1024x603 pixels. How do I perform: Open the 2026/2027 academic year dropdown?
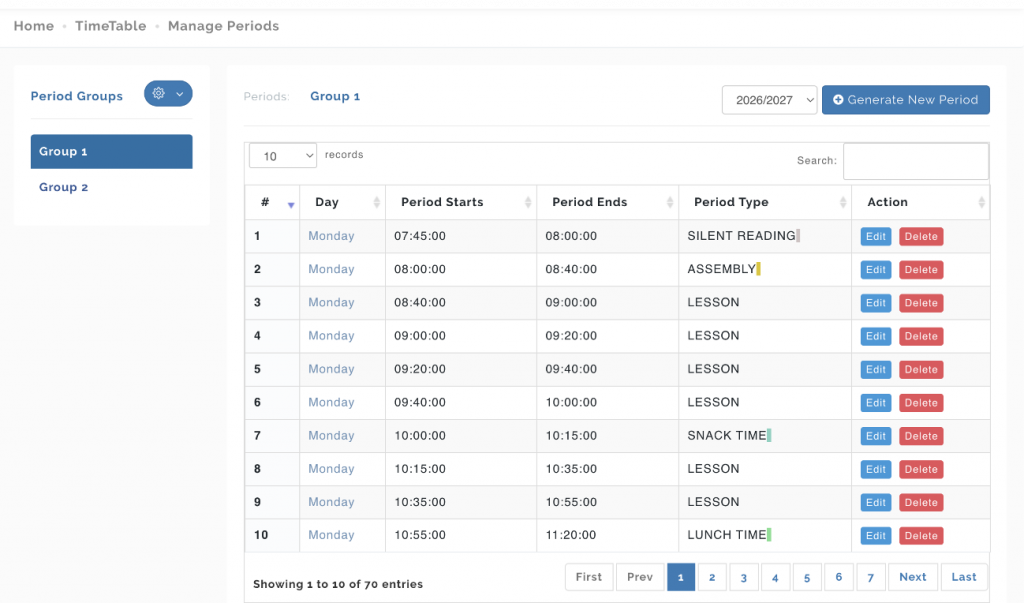[x=769, y=100]
